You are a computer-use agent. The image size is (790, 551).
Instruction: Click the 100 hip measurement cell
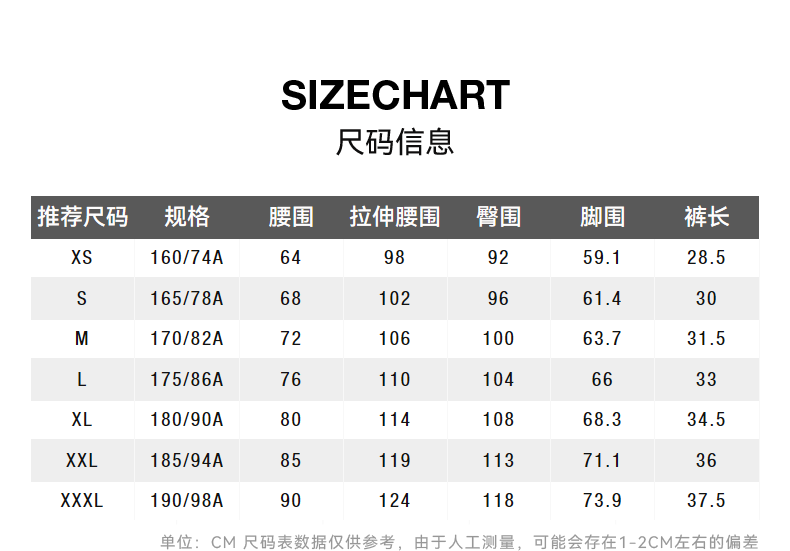499,339
